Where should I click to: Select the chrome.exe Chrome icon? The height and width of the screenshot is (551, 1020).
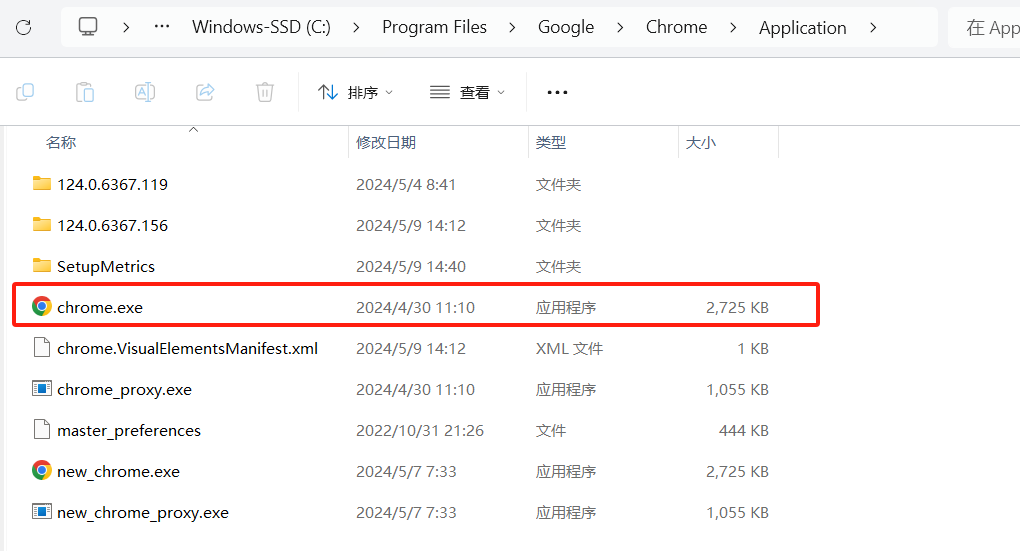[x=42, y=306]
